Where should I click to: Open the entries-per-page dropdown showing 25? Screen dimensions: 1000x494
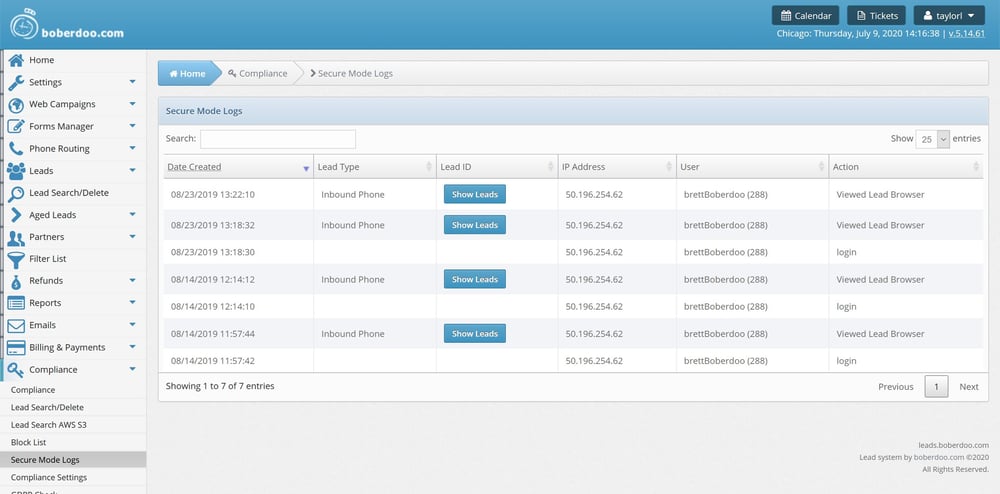(x=932, y=139)
